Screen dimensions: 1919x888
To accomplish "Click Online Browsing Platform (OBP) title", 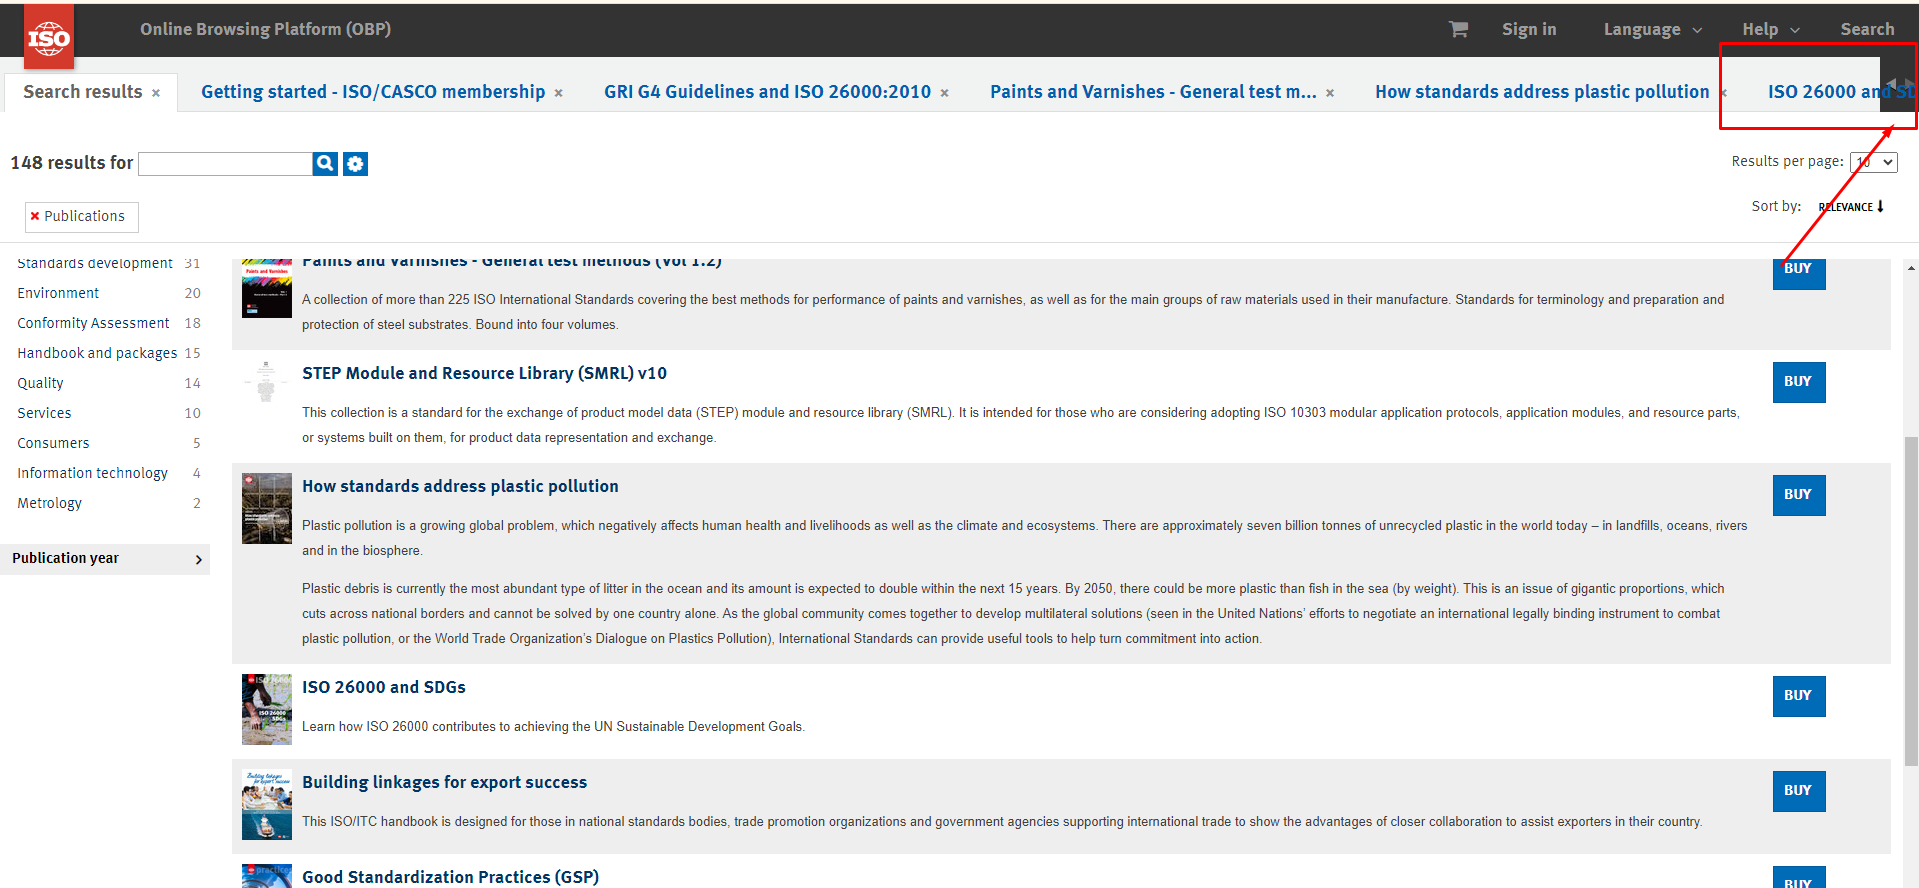I will [265, 29].
